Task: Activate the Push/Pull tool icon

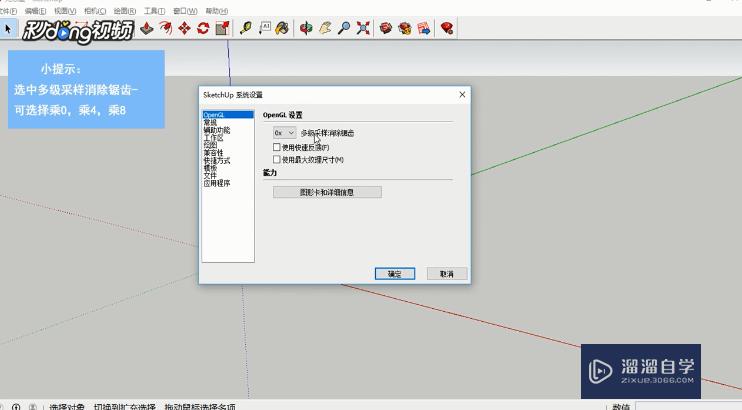Action: 147,28
